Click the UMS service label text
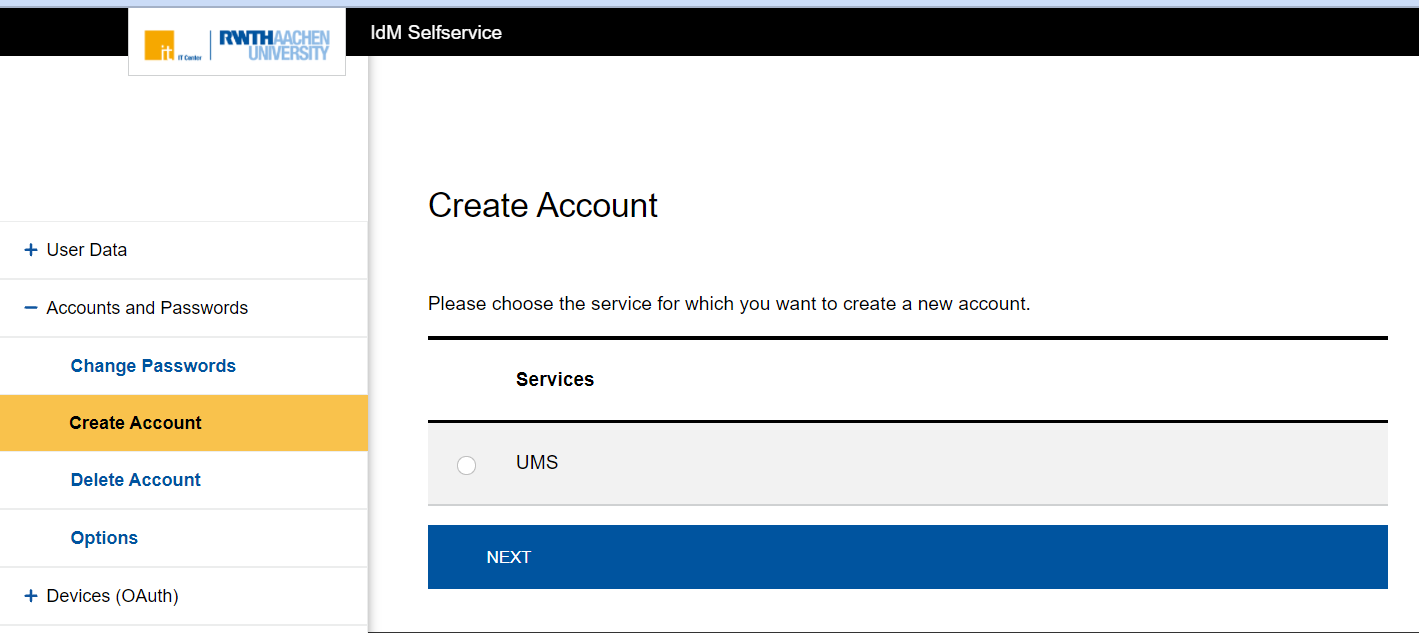The width and height of the screenshot is (1419, 633). (x=537, y=463)
